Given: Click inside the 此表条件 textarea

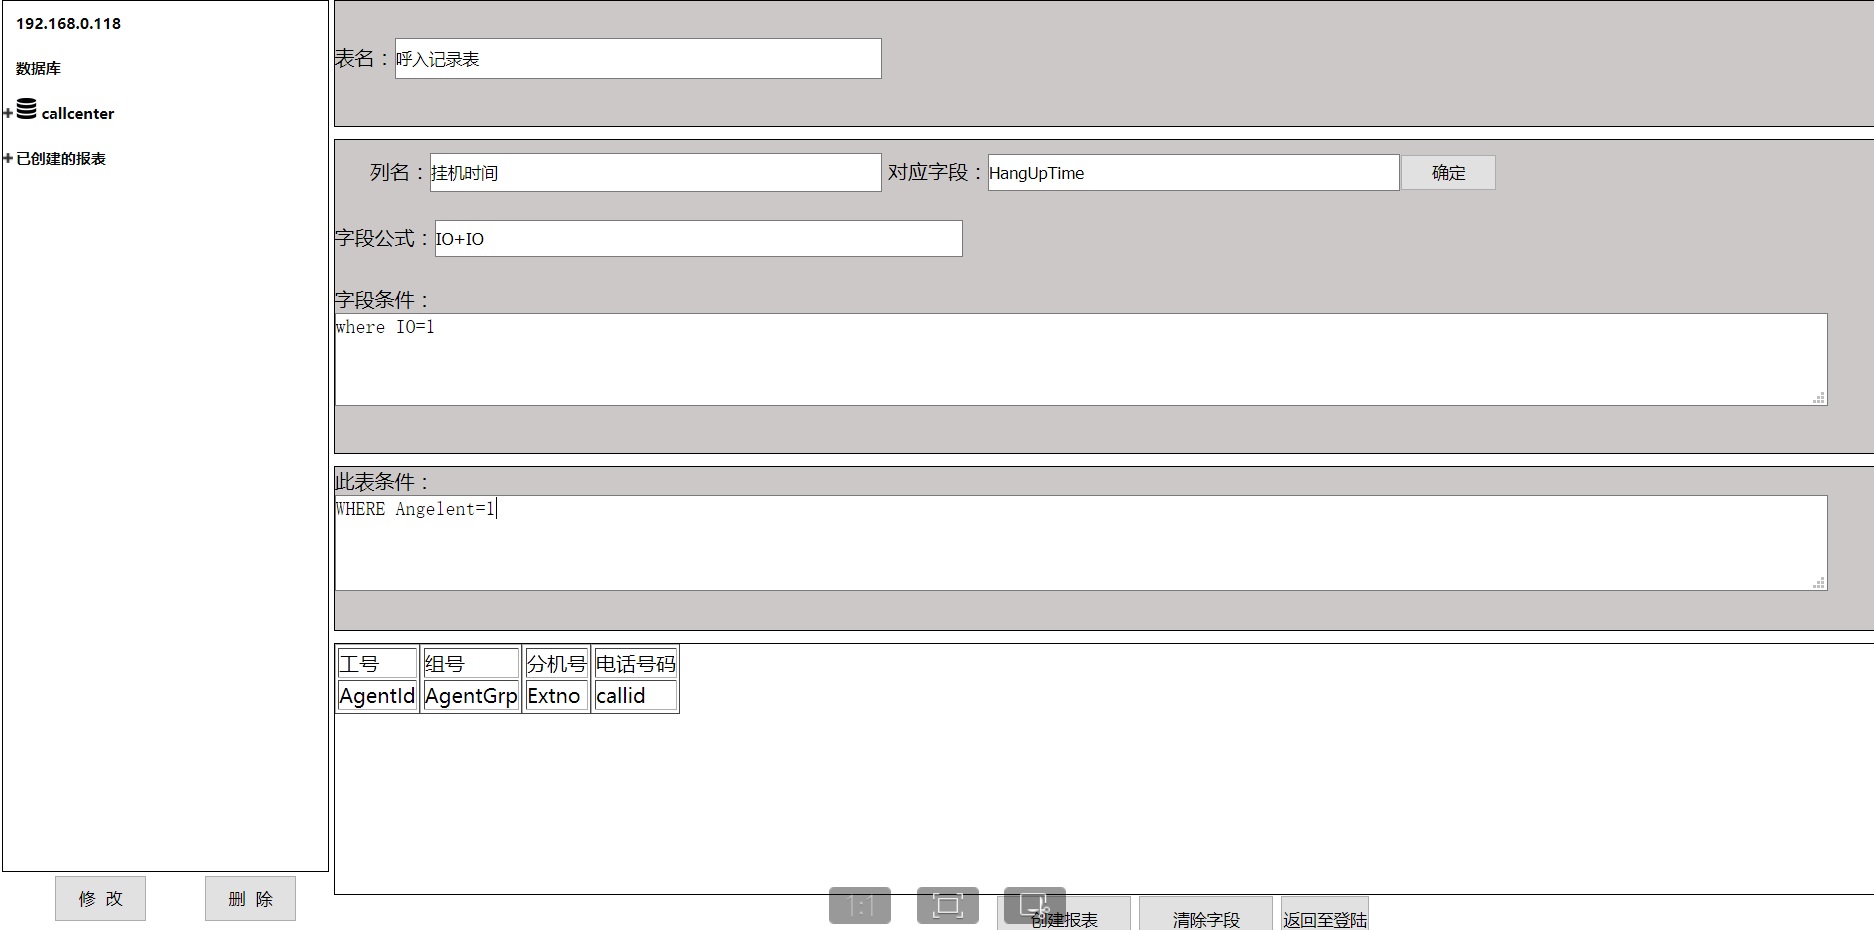Looking at the screenshot, I should 1080,543.
